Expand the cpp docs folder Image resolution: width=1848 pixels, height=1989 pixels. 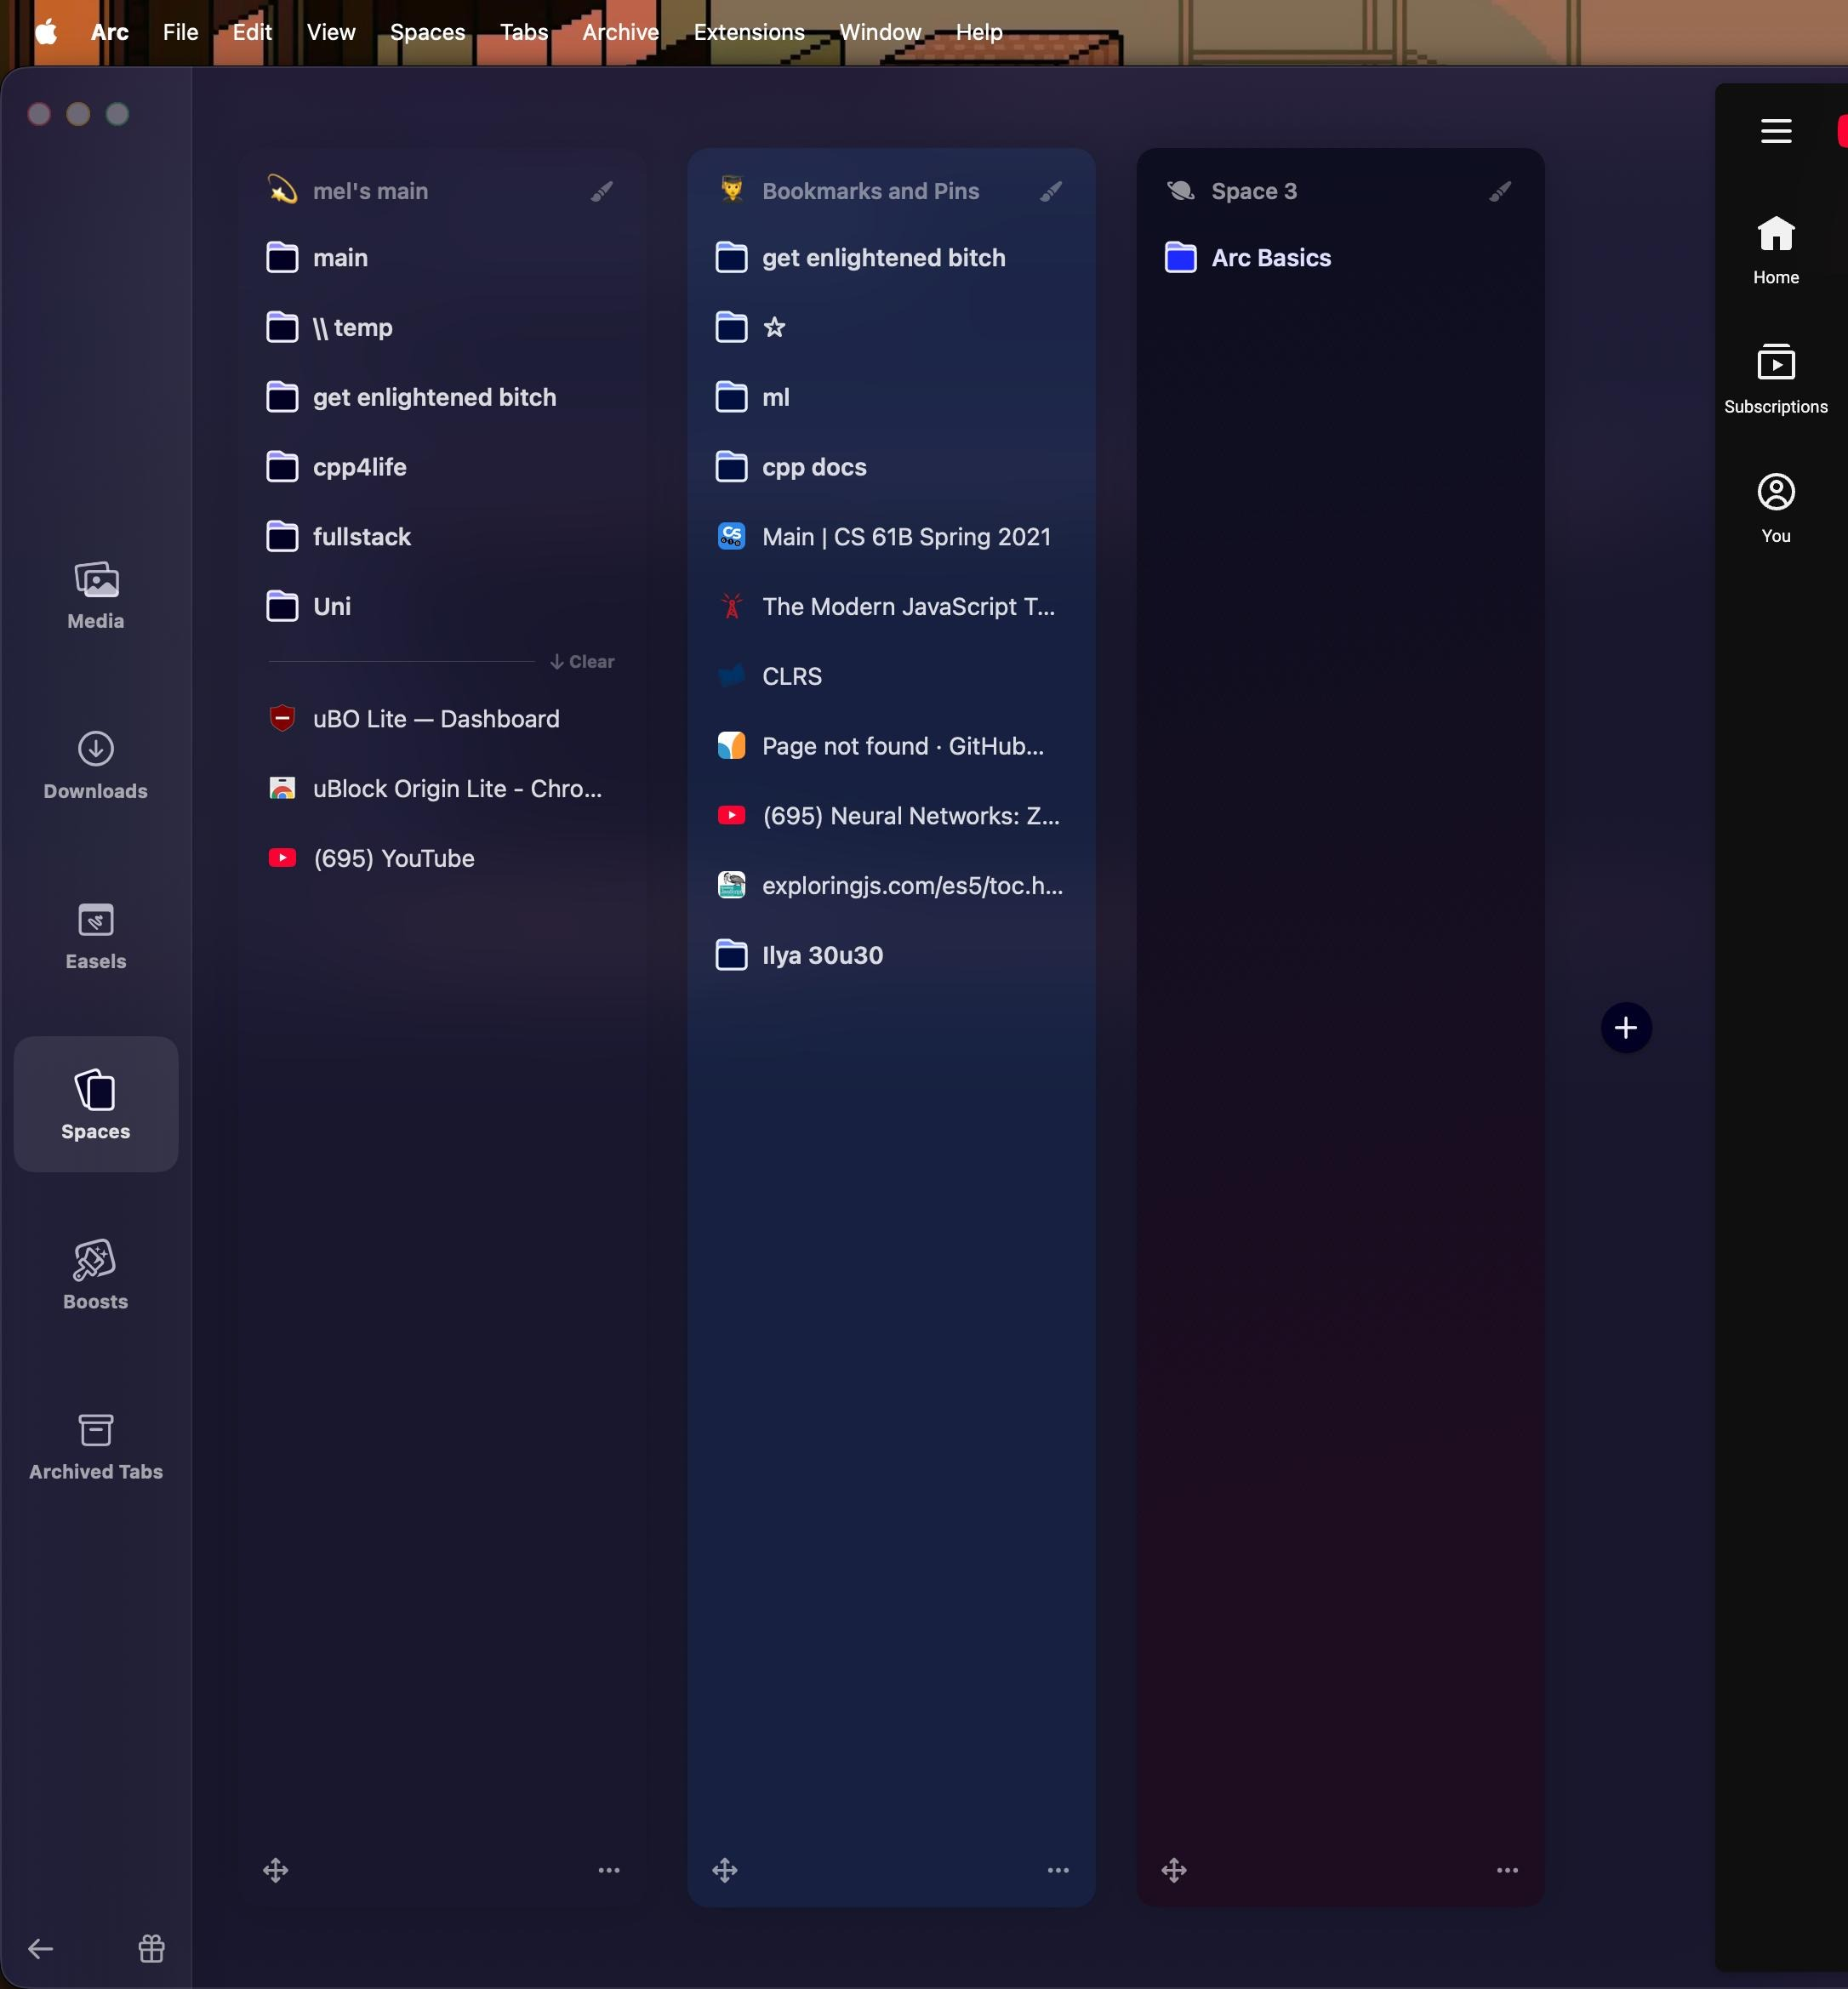click(890, 467)
